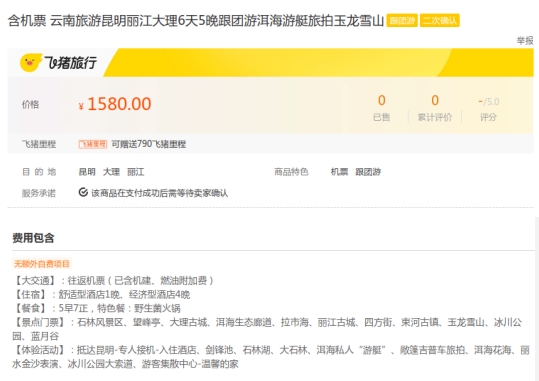Click the 费用包含 section heading

pos(33,238)
